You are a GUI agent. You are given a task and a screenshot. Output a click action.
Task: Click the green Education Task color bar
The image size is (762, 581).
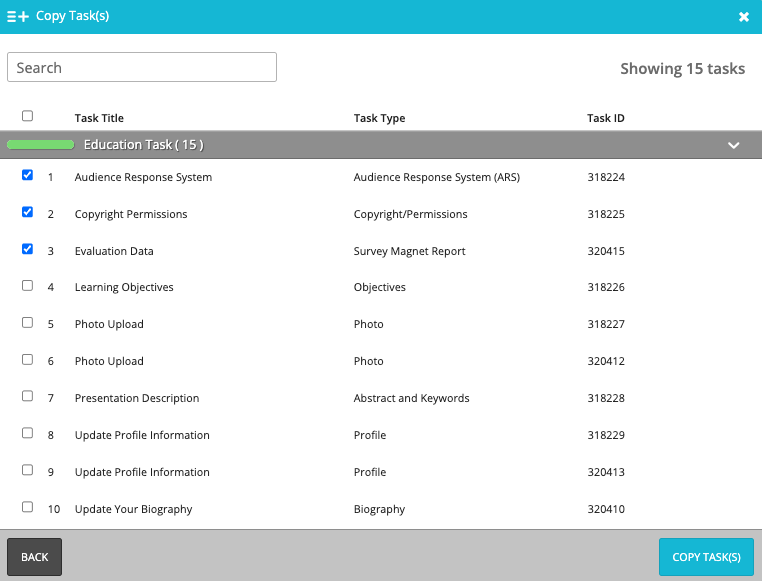40,145
